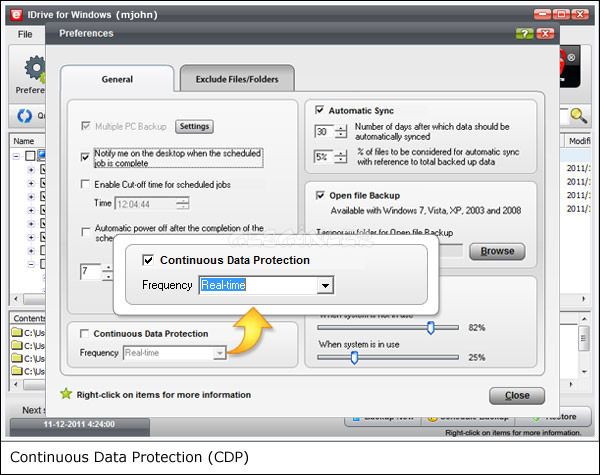
Task: Open the greyed Frequency dropdown in lower panel
Action: point(219,353)
